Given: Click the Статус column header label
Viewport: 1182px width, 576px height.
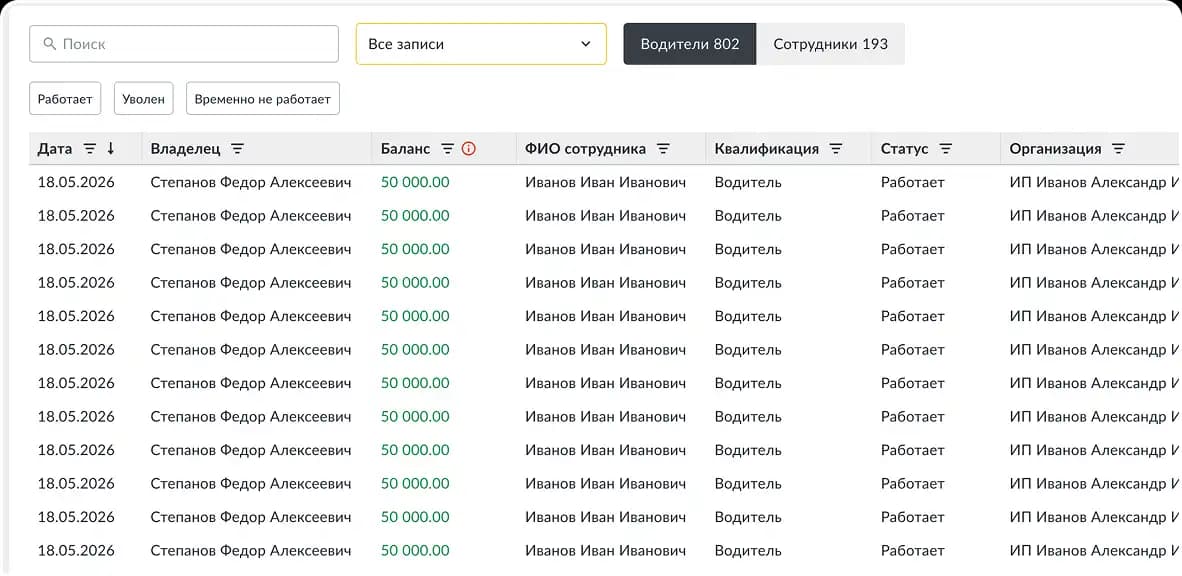Looking at the screenshot, I should point(905,149).
